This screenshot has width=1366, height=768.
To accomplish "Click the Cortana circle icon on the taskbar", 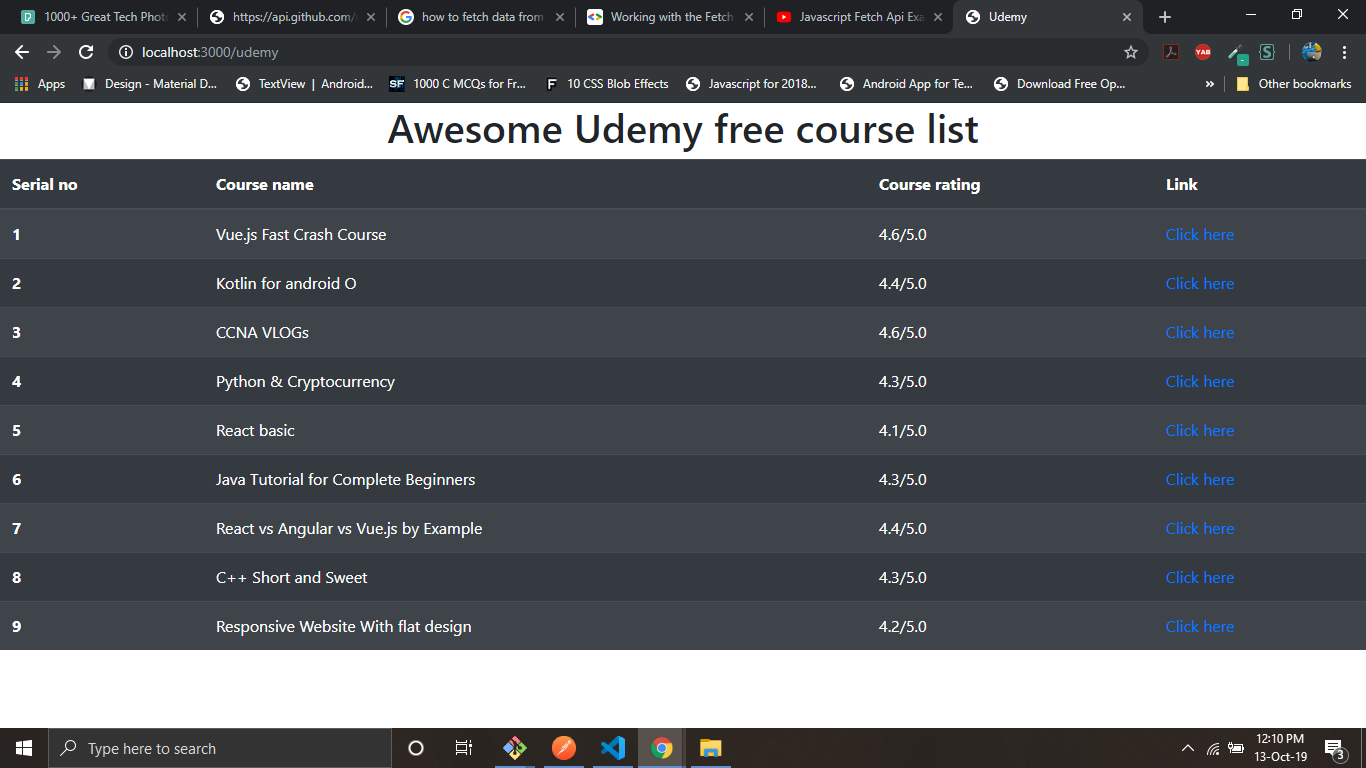I will [416, 748].
